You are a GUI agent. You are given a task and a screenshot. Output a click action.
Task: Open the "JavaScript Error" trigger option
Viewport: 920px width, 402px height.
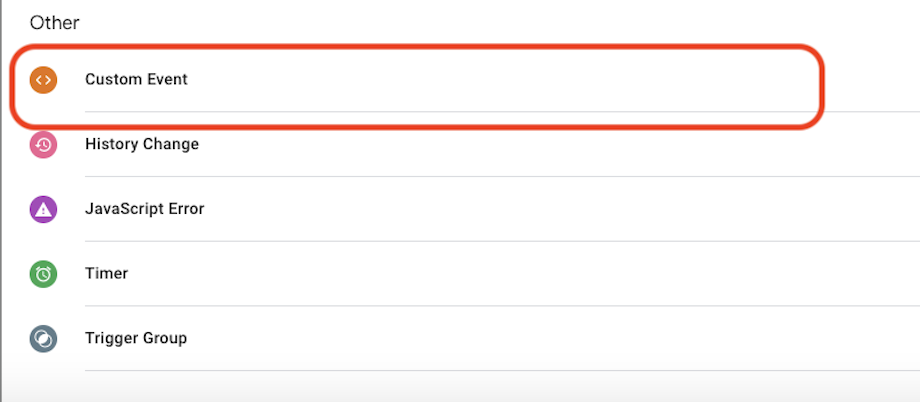[x=144, y=208]
